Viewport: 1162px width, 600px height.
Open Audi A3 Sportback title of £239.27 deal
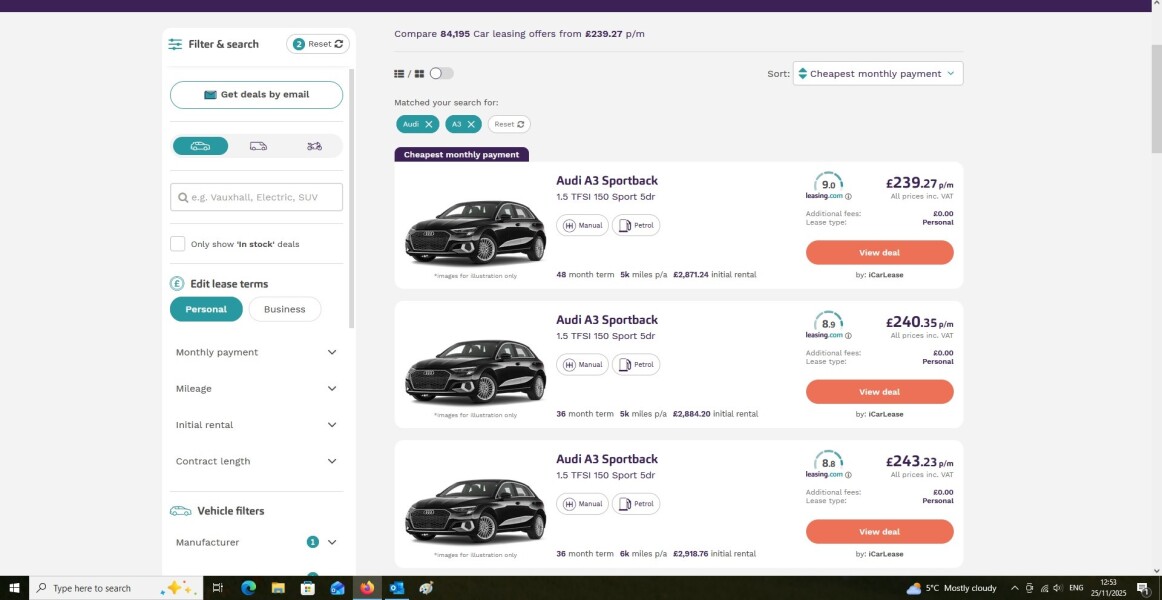(607, 181)
